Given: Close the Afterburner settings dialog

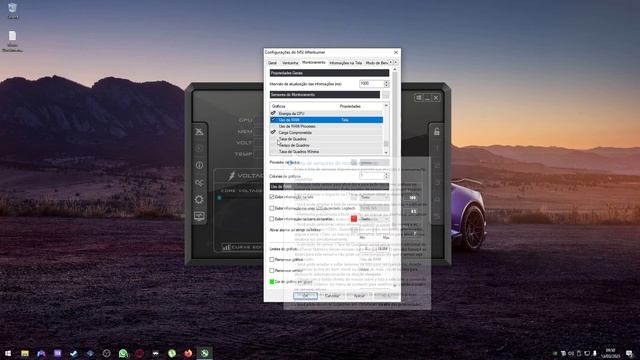Looking at the screenshot, I should [396, 52].
